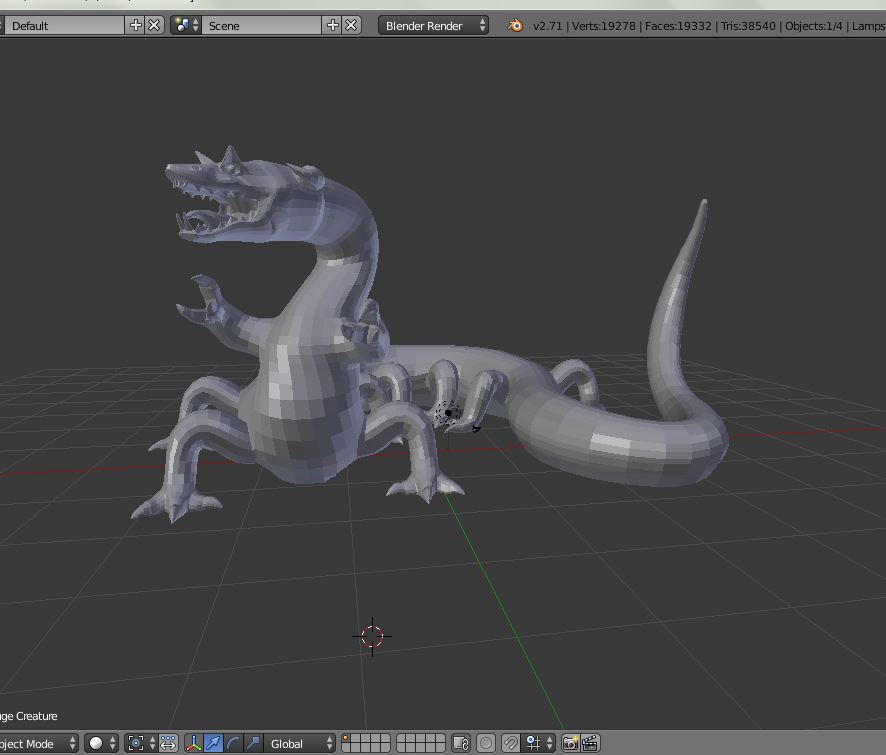This screenshot has height=755, width=886.
Task: Delete the current Scene with X button
Action: [352, 25]
